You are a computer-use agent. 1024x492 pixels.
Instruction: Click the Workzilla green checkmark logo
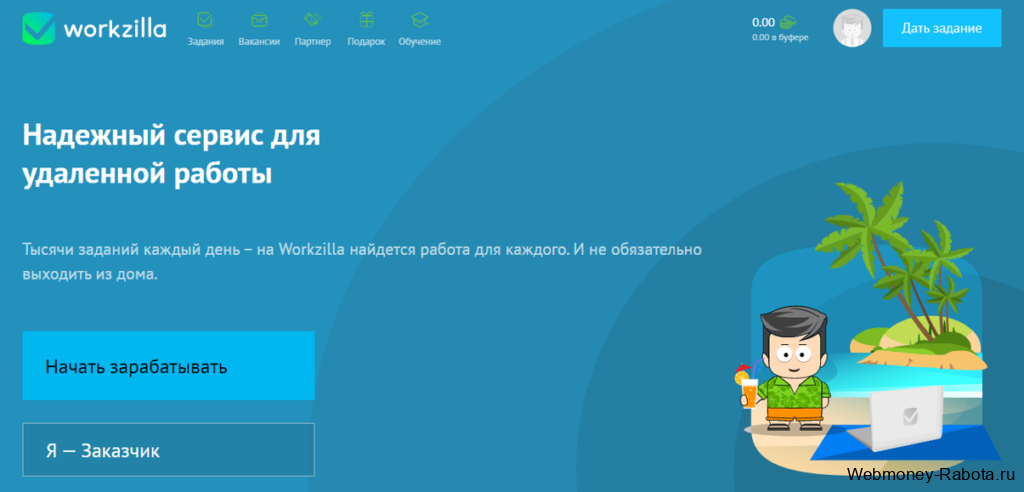click(x=39, y=29)
